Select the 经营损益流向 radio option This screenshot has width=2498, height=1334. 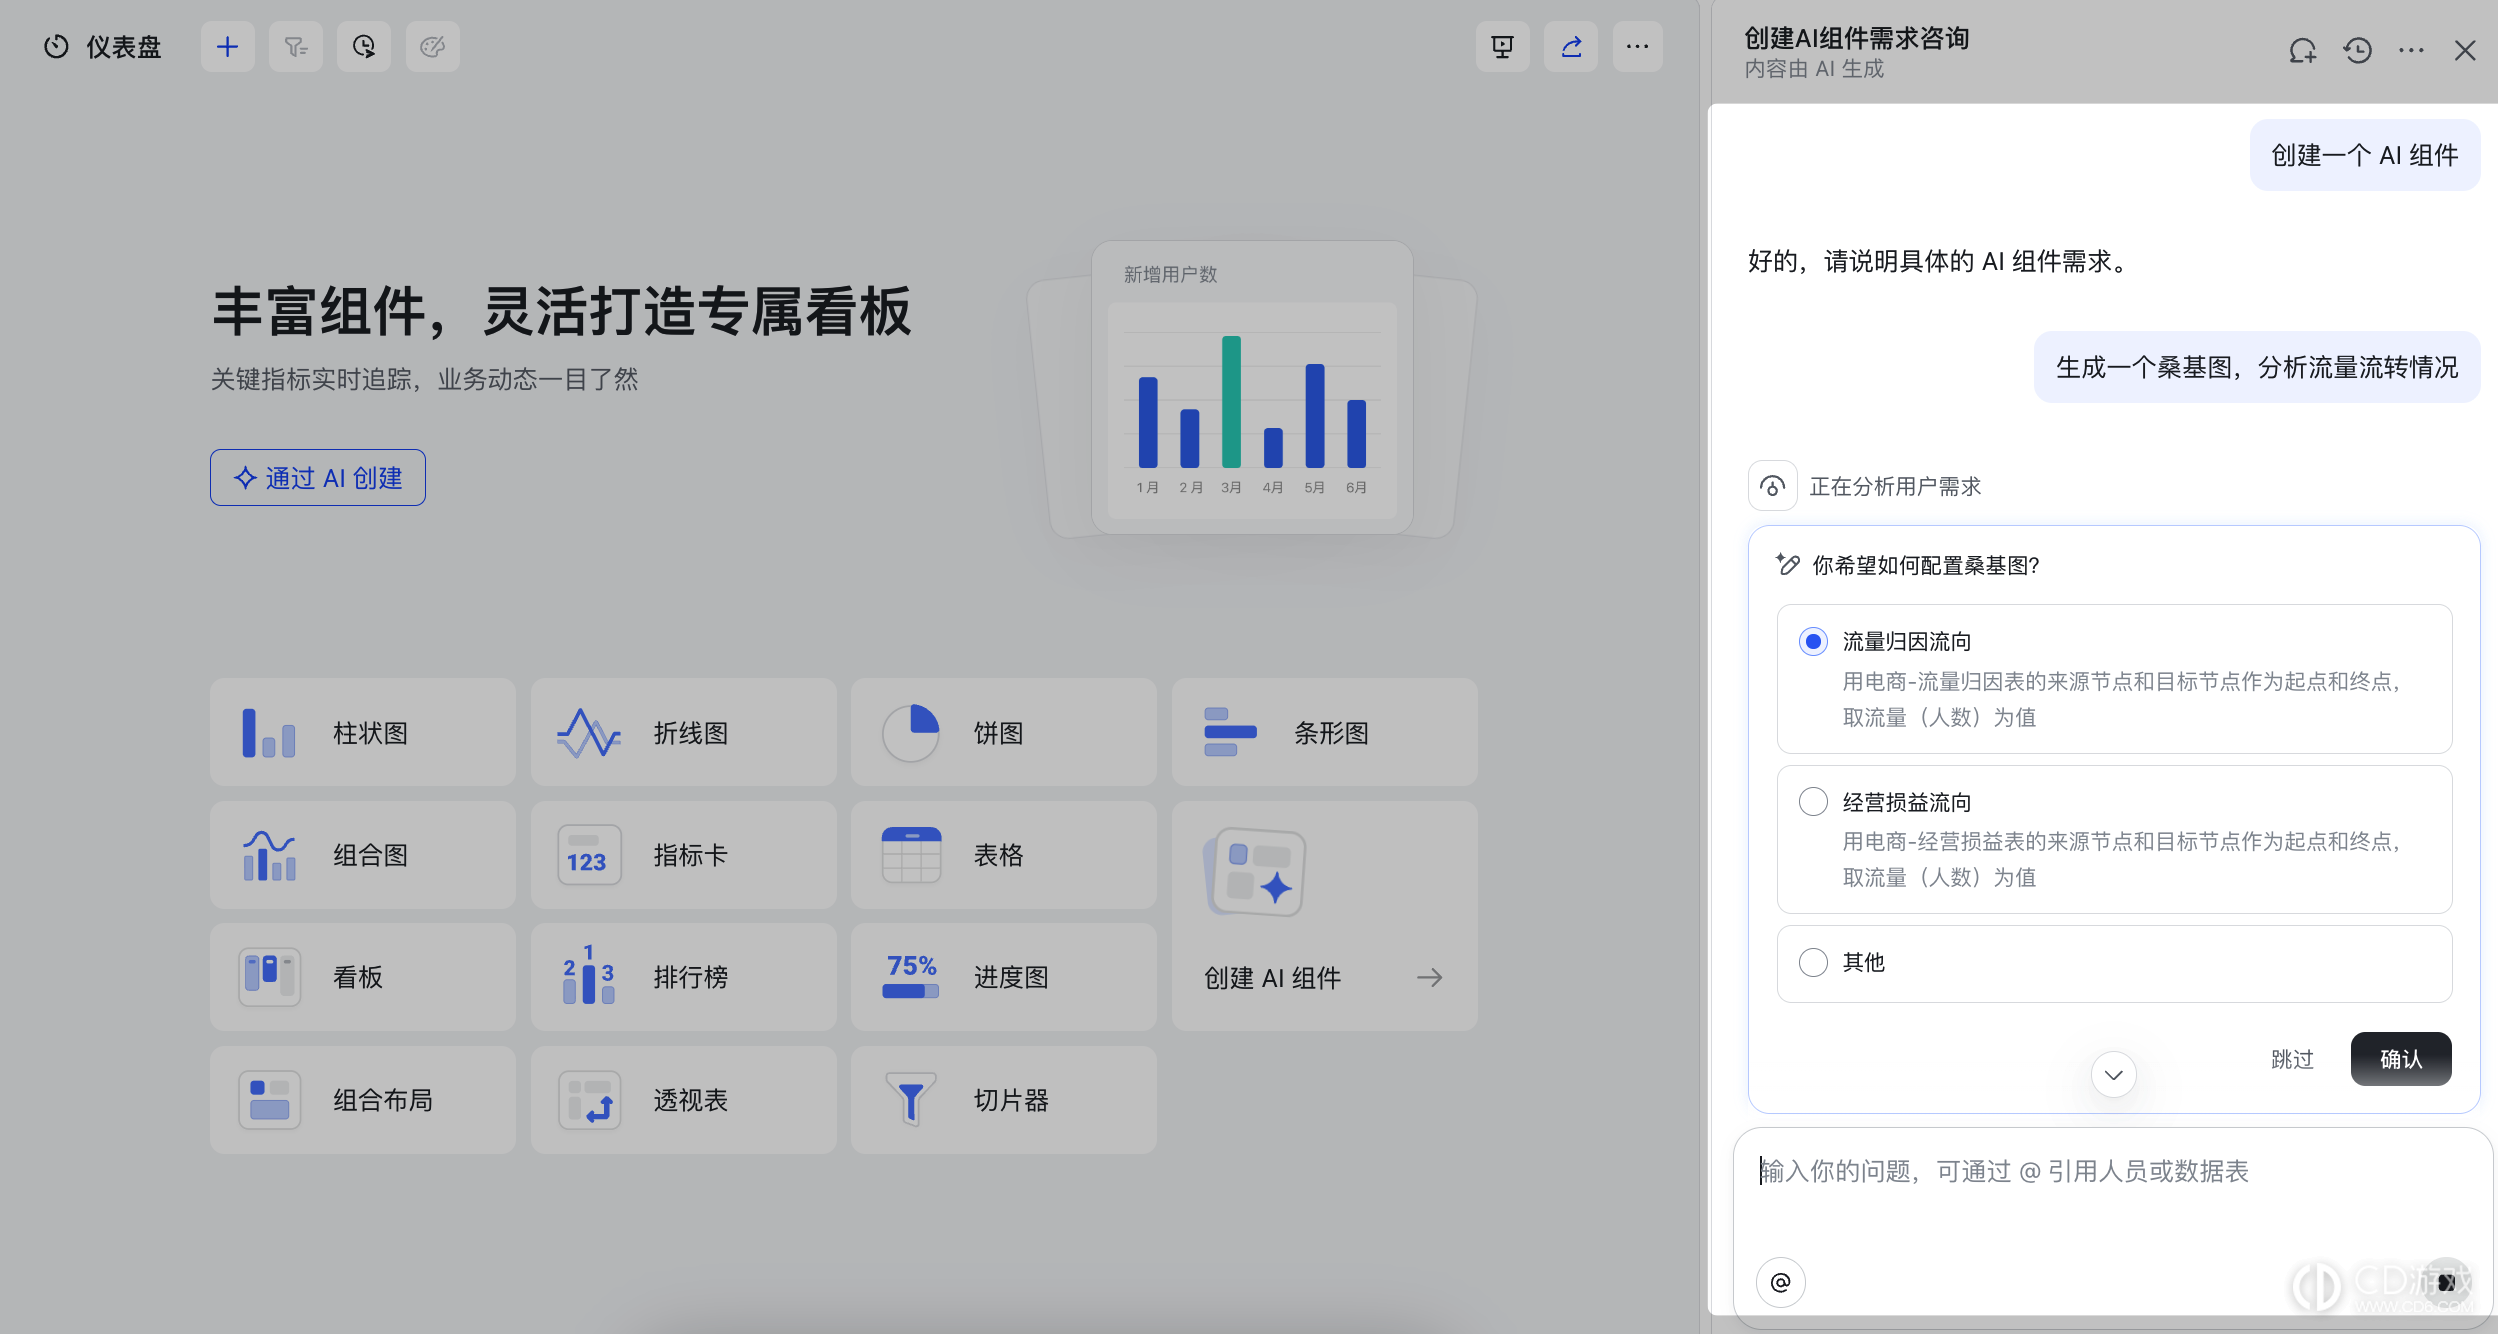tap(1813, 801)
